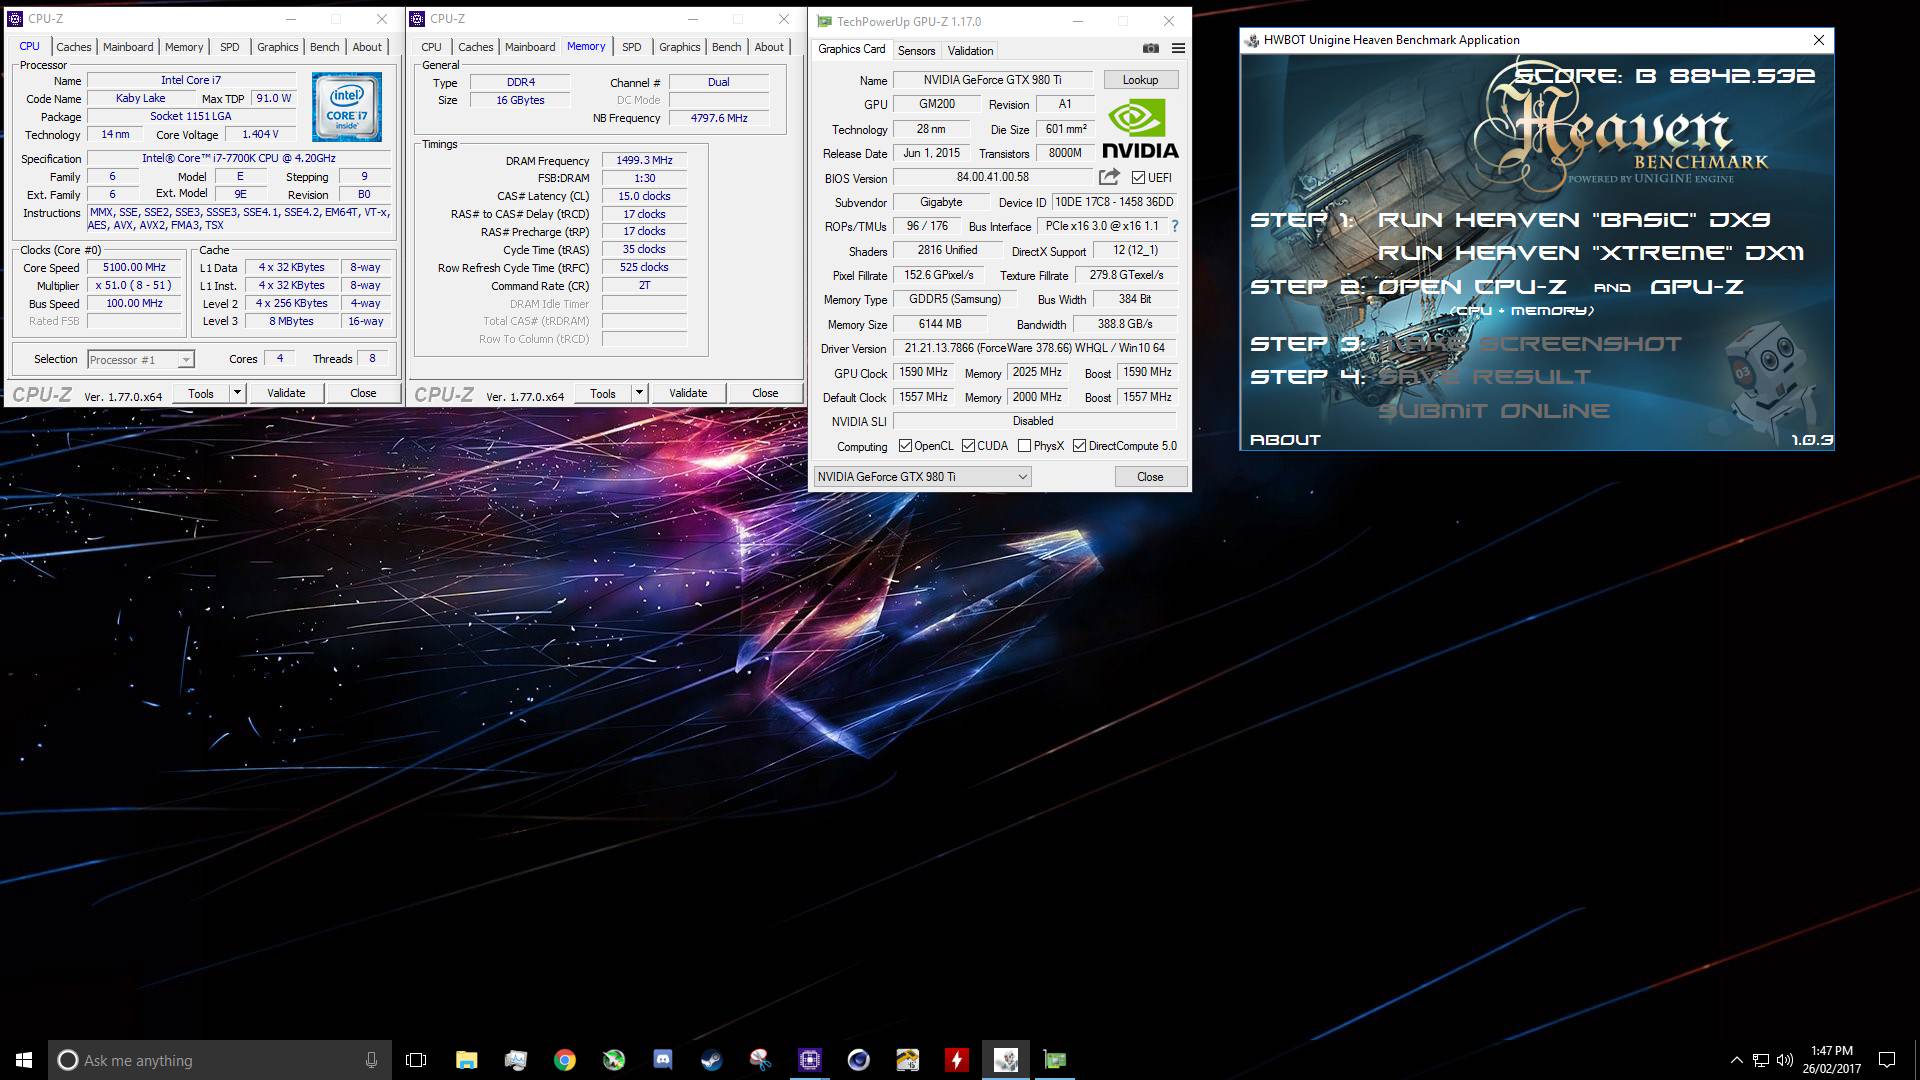Open Discord from the taskbar
The height and width of the screenshot is (1080, 1920).
[662, 1060]
